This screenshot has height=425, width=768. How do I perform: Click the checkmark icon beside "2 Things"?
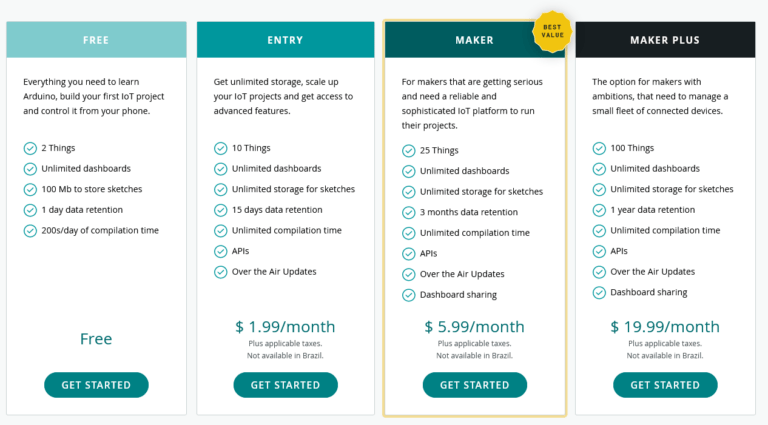30,148
